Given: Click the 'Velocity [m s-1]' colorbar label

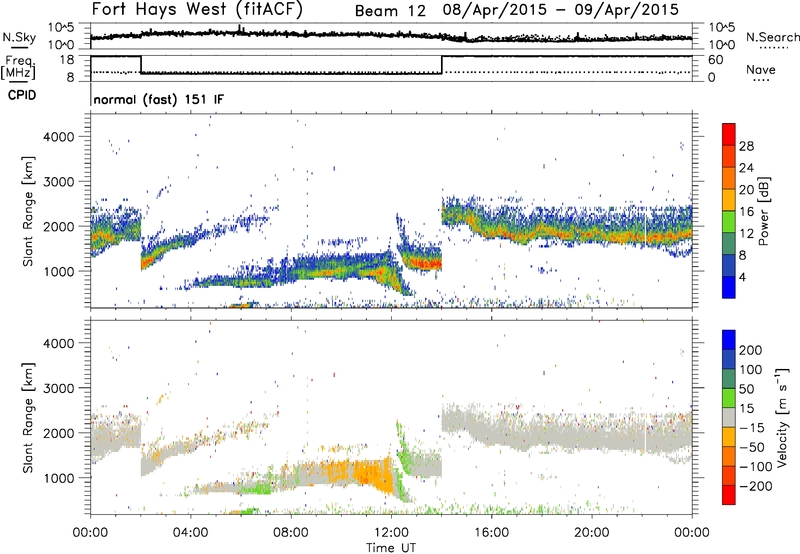Looking at the screenshot, I should (782, 417).
